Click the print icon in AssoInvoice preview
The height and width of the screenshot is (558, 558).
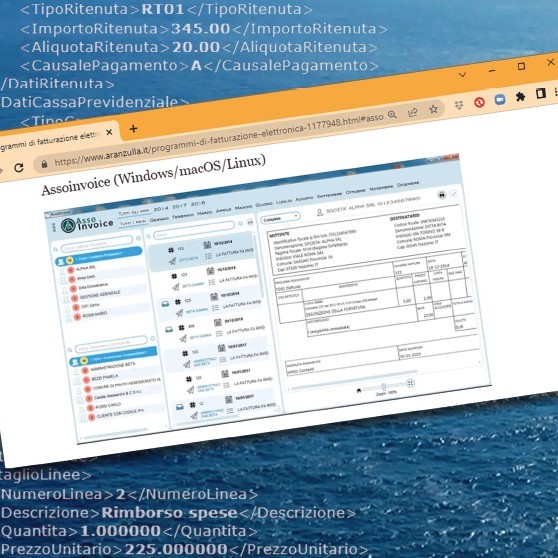pyautogui.click(x=442, y=195)
